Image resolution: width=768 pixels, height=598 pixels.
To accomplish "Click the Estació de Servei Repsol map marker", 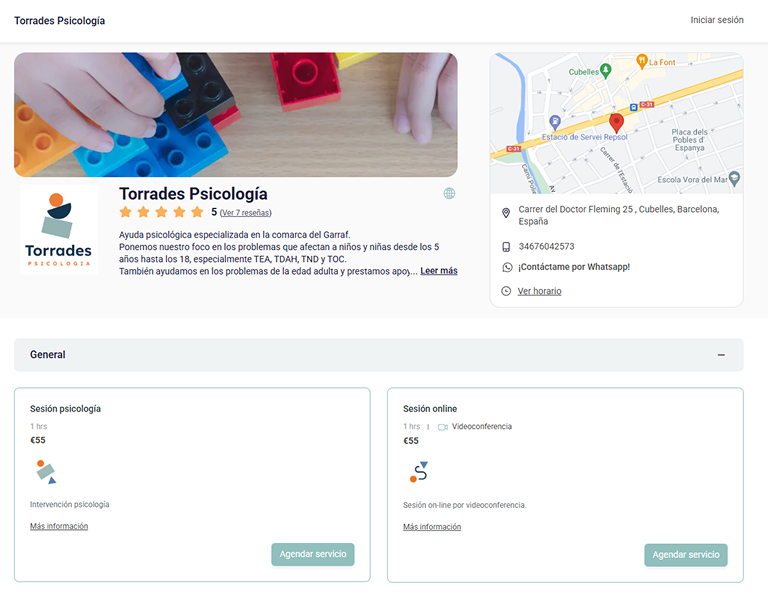I will tap(554, 122).
